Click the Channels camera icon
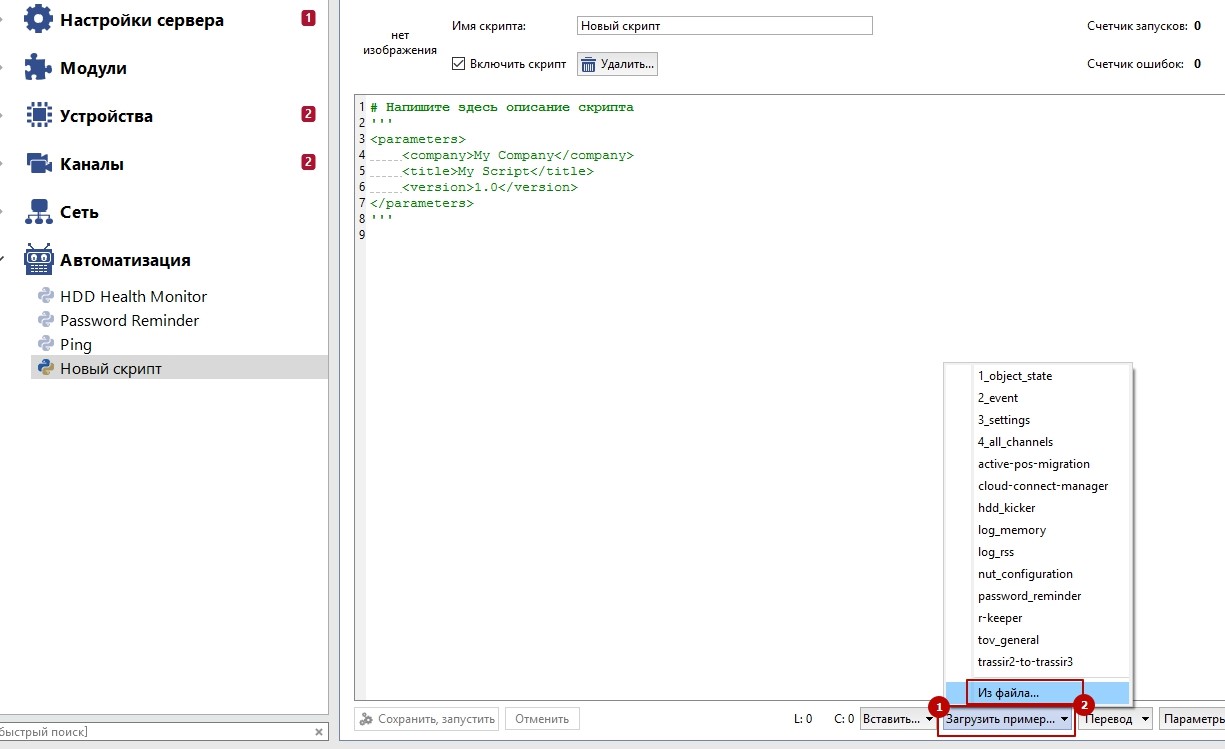1225x749 pixels. [x=38, y=164]
